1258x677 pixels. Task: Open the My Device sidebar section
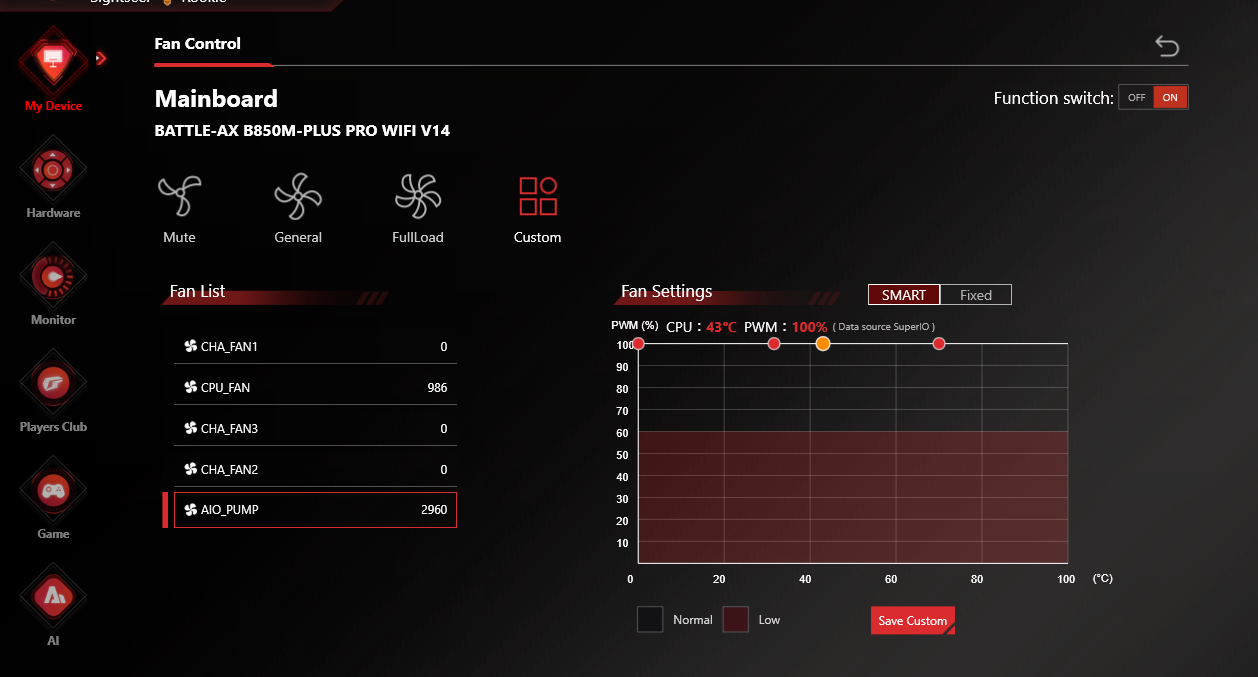click(x=53, y=70)
